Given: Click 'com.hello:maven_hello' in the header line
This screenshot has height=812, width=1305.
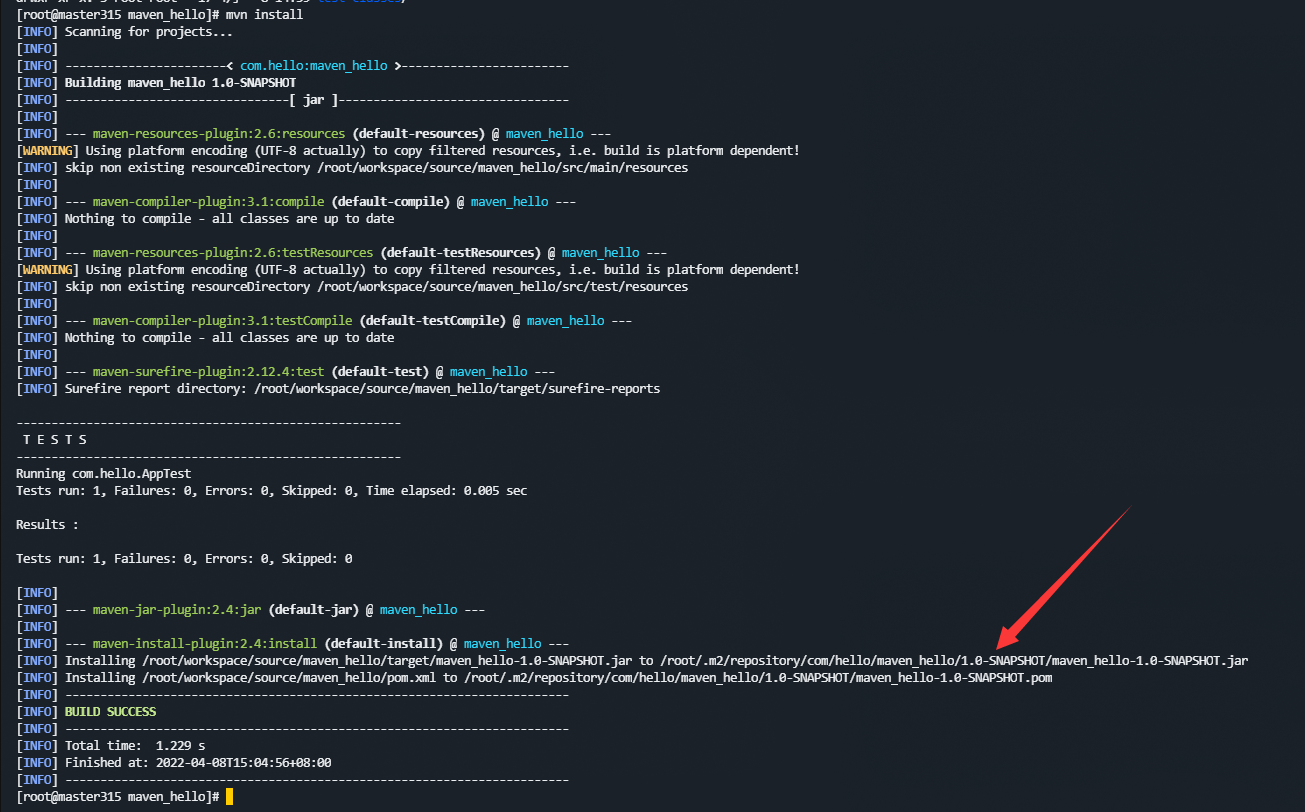Looking at the screenshot, I should [313, 66].
